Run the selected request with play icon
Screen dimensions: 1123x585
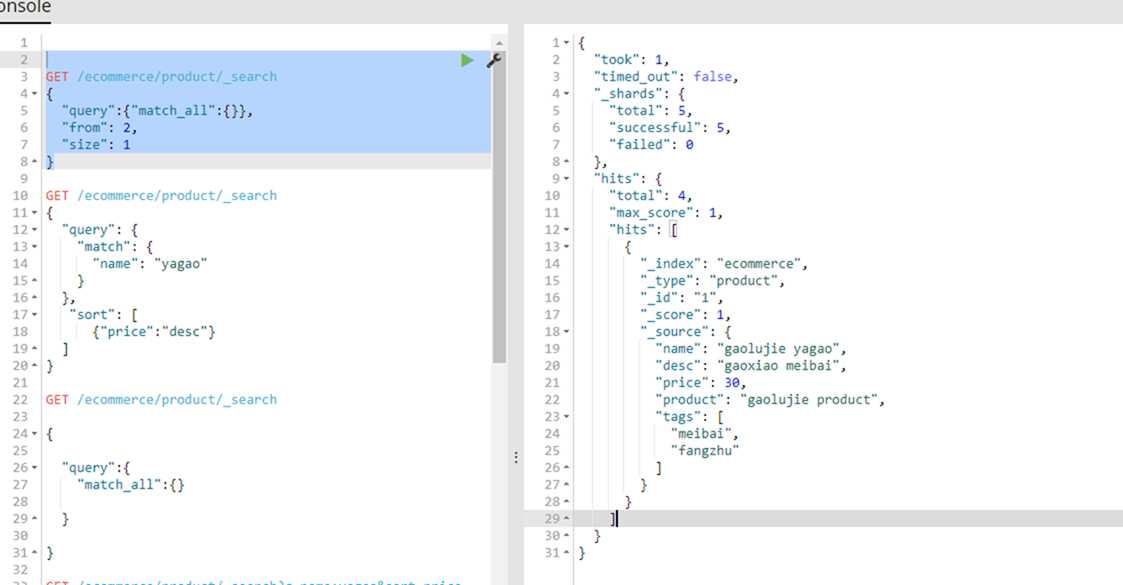(x=467, y=60)
